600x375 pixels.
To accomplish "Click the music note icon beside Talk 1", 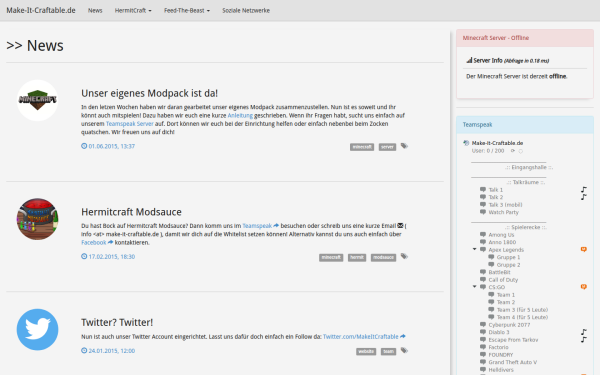I will coord(584,189).
